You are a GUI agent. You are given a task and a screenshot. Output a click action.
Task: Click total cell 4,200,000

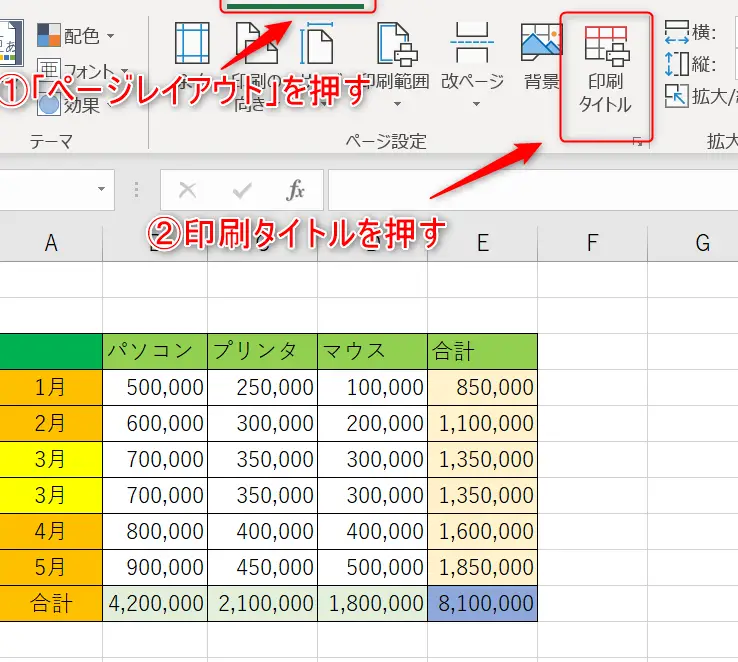(x=155, y=604)
